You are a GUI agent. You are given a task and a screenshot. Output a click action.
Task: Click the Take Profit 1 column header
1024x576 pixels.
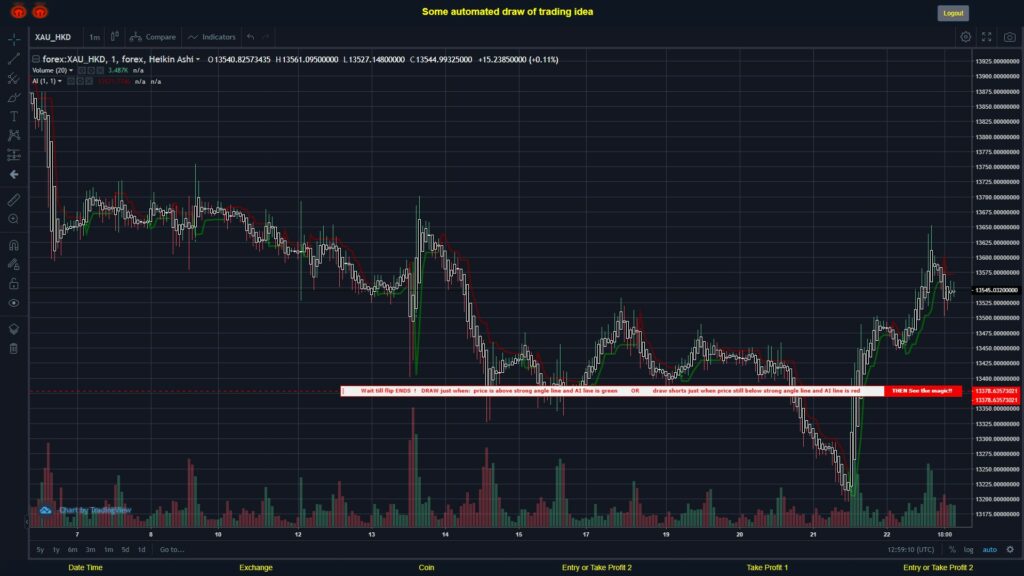coord(767,568)
